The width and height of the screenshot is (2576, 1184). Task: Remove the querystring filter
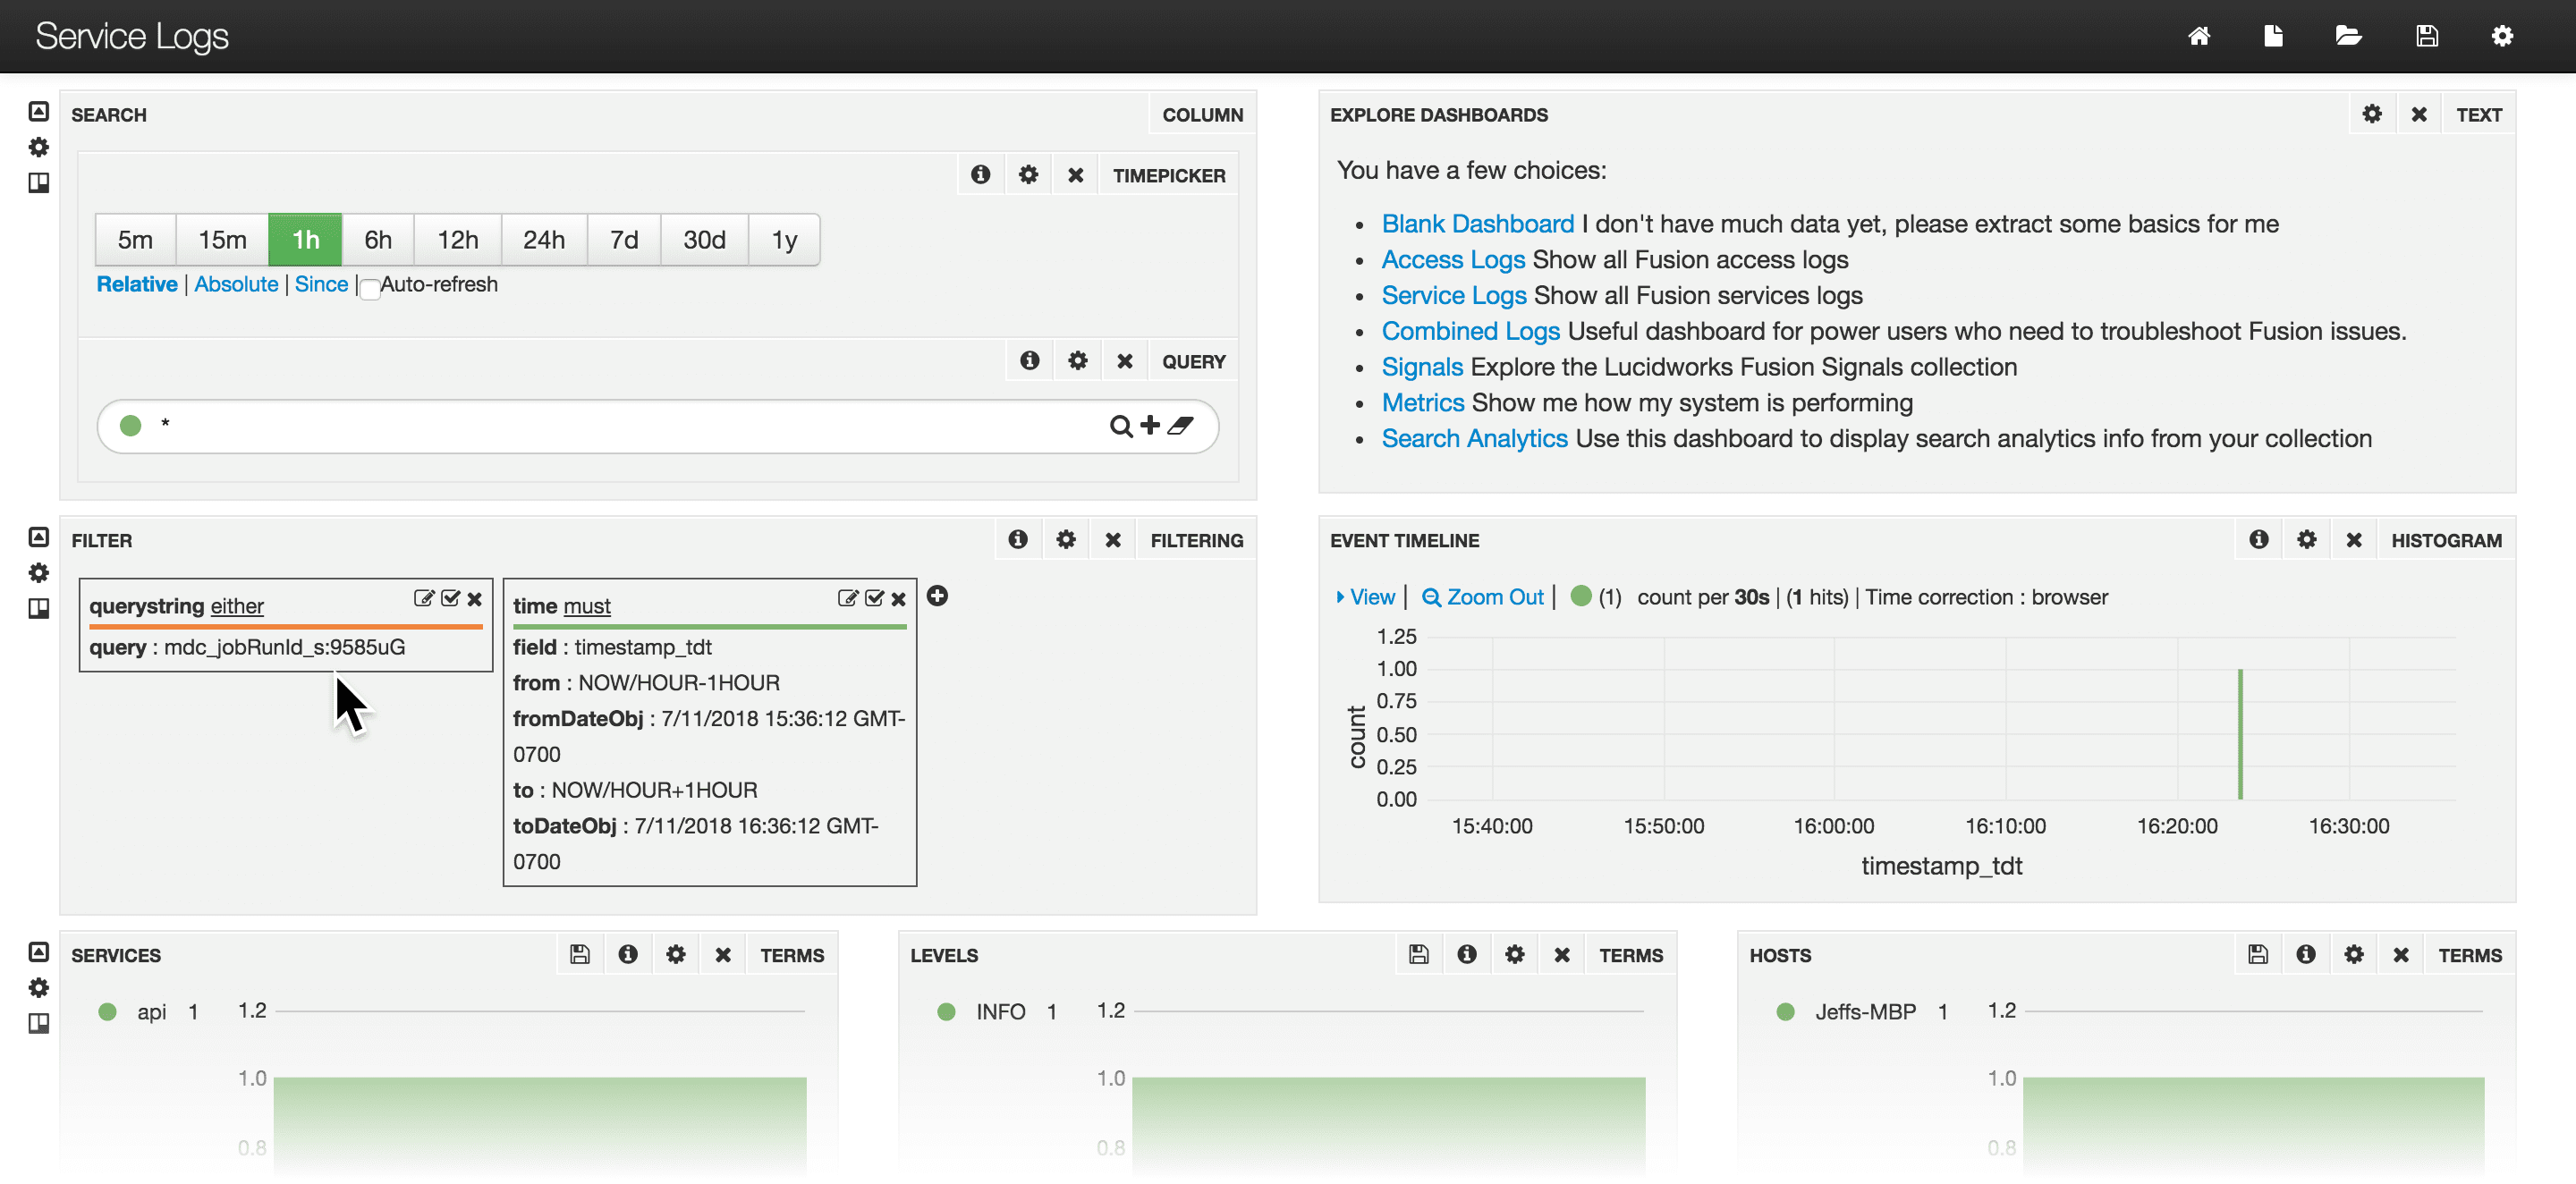pyautogui.click(x=475, y=599)
